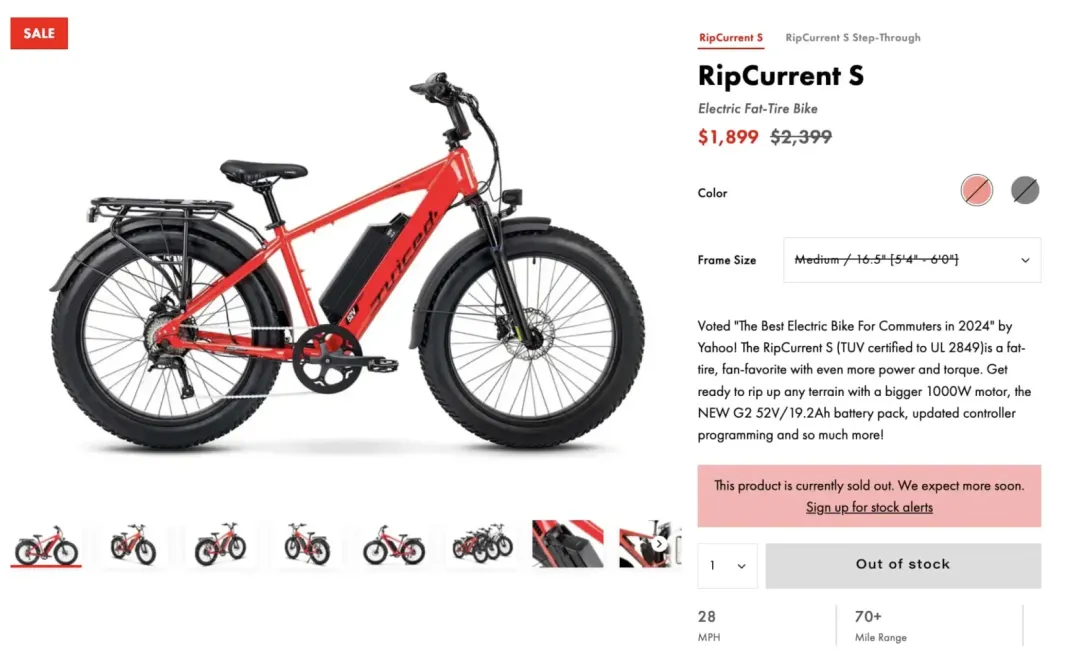Open the quantity selector dropdown
The image size is (1080, 657).
(727, 566)
